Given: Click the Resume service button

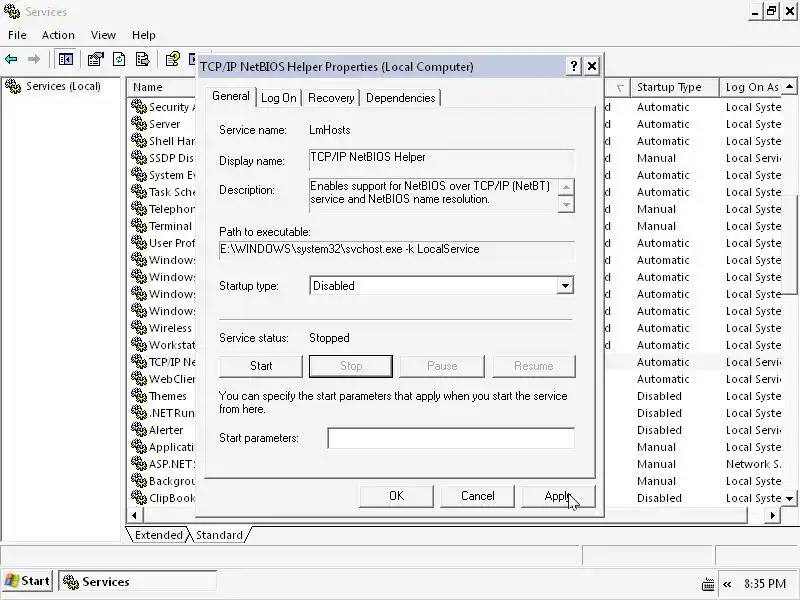Looking at the screenshot, I should click(x=534, y=366).
